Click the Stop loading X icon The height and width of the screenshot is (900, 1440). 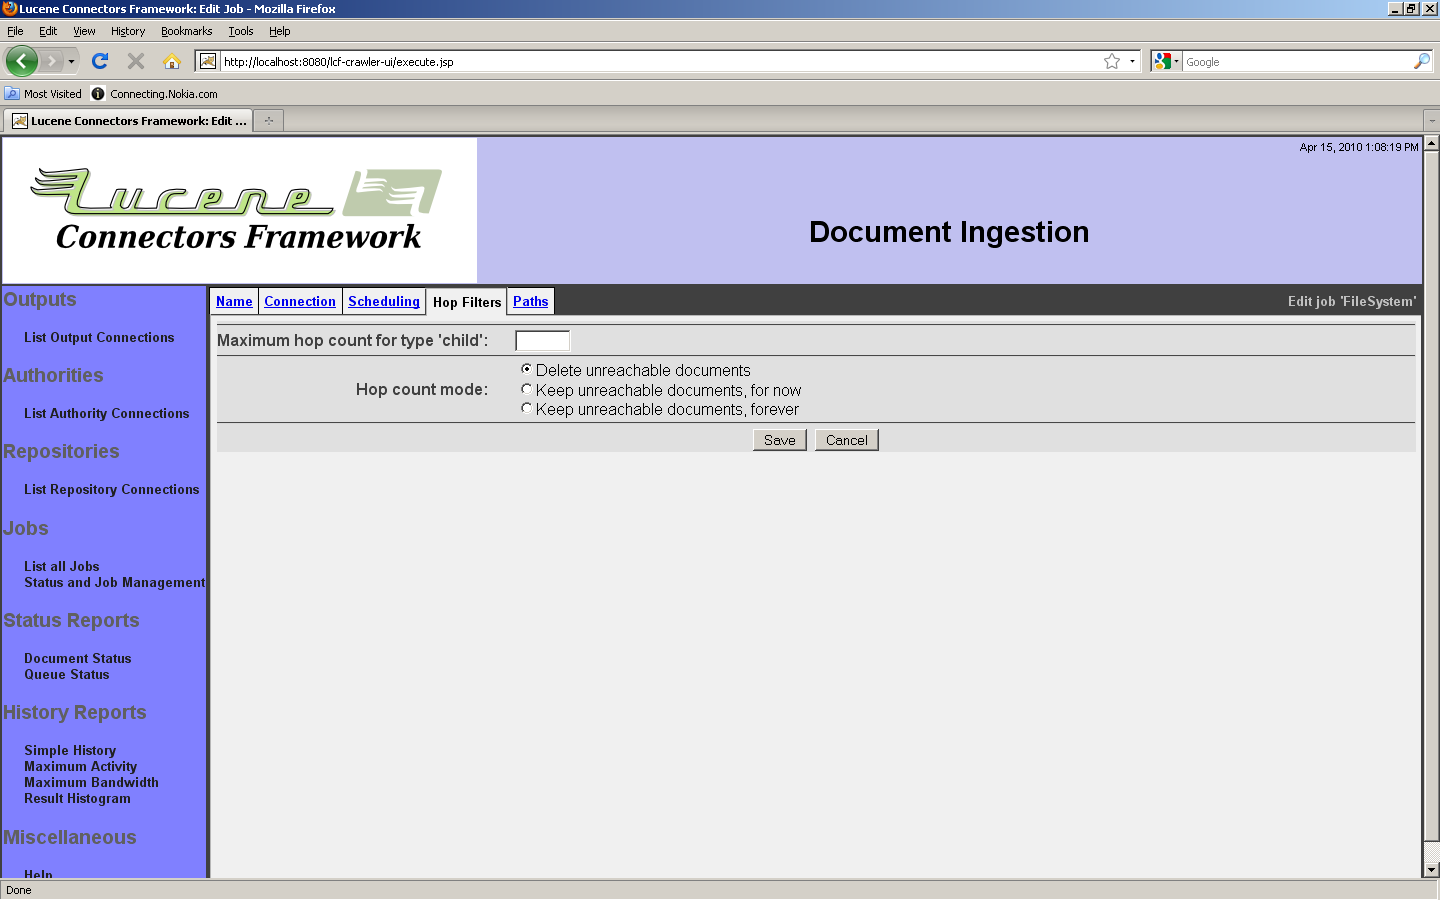[x=136, y=61]
